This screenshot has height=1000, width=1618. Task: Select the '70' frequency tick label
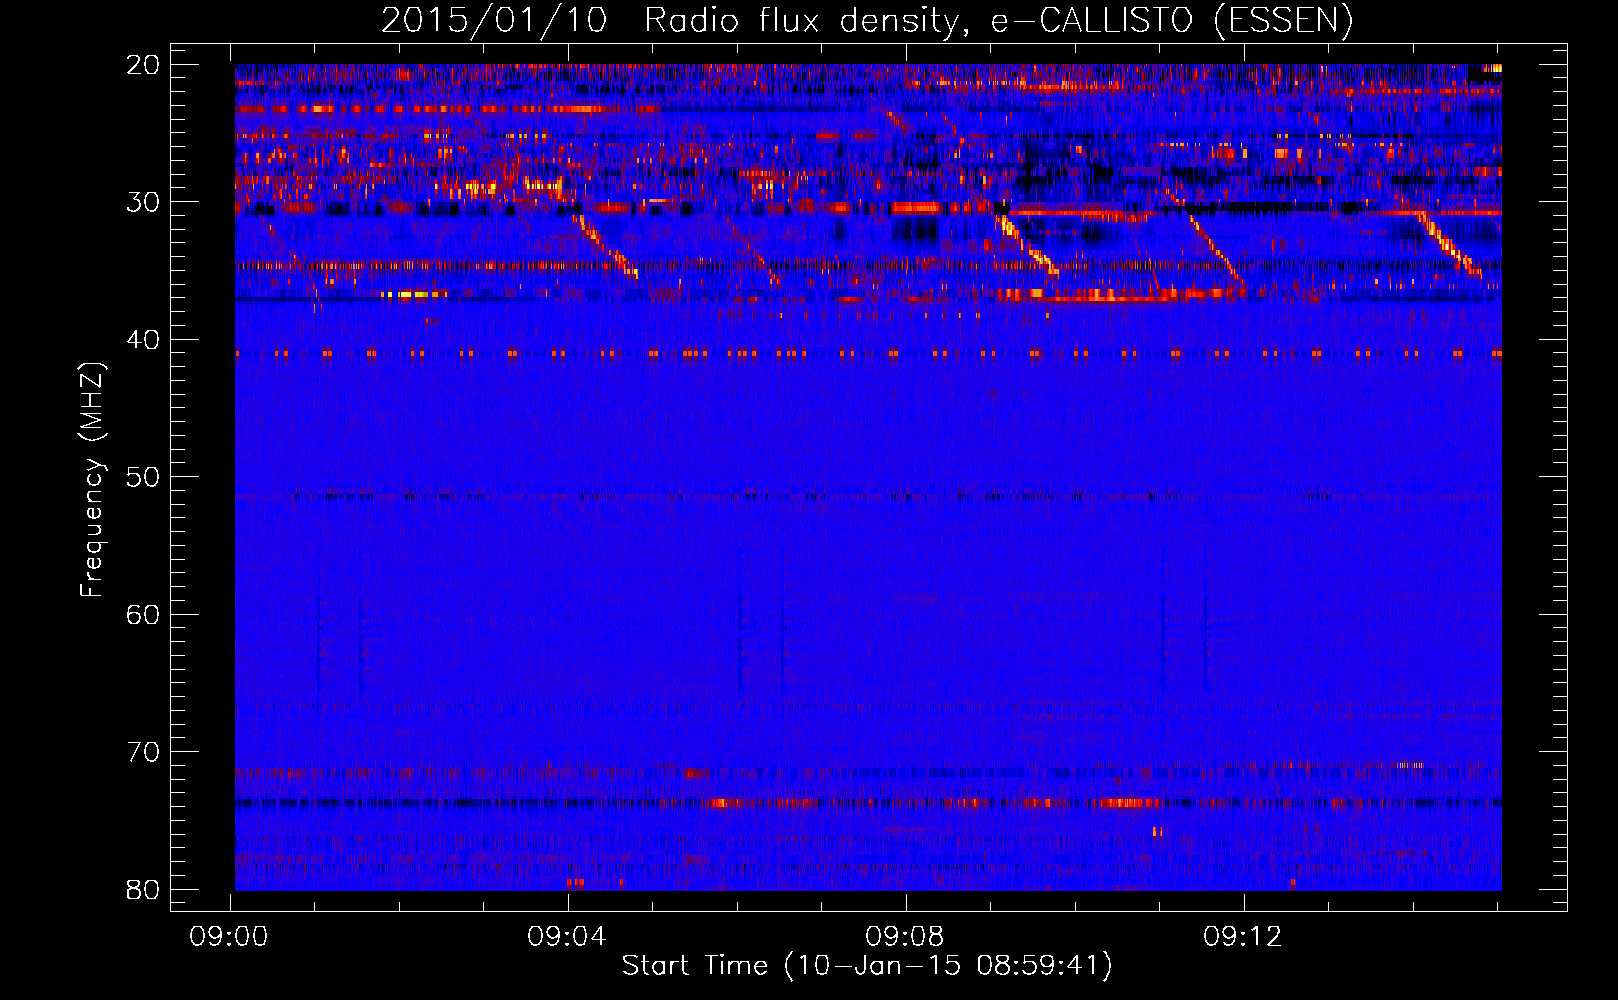pyautogui.click(x=143, y=752)
